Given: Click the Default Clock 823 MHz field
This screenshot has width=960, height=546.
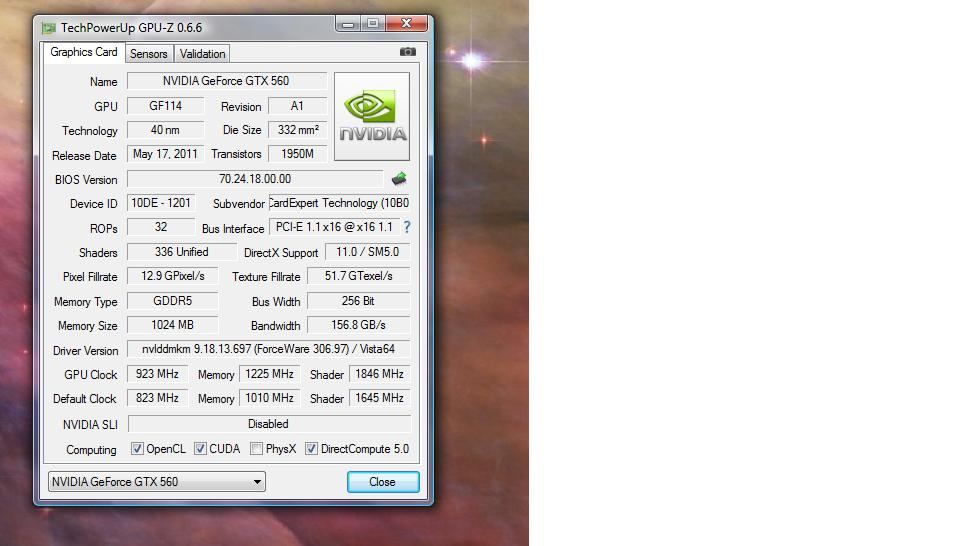Looking at the screenshot, I should coord(157,398).
